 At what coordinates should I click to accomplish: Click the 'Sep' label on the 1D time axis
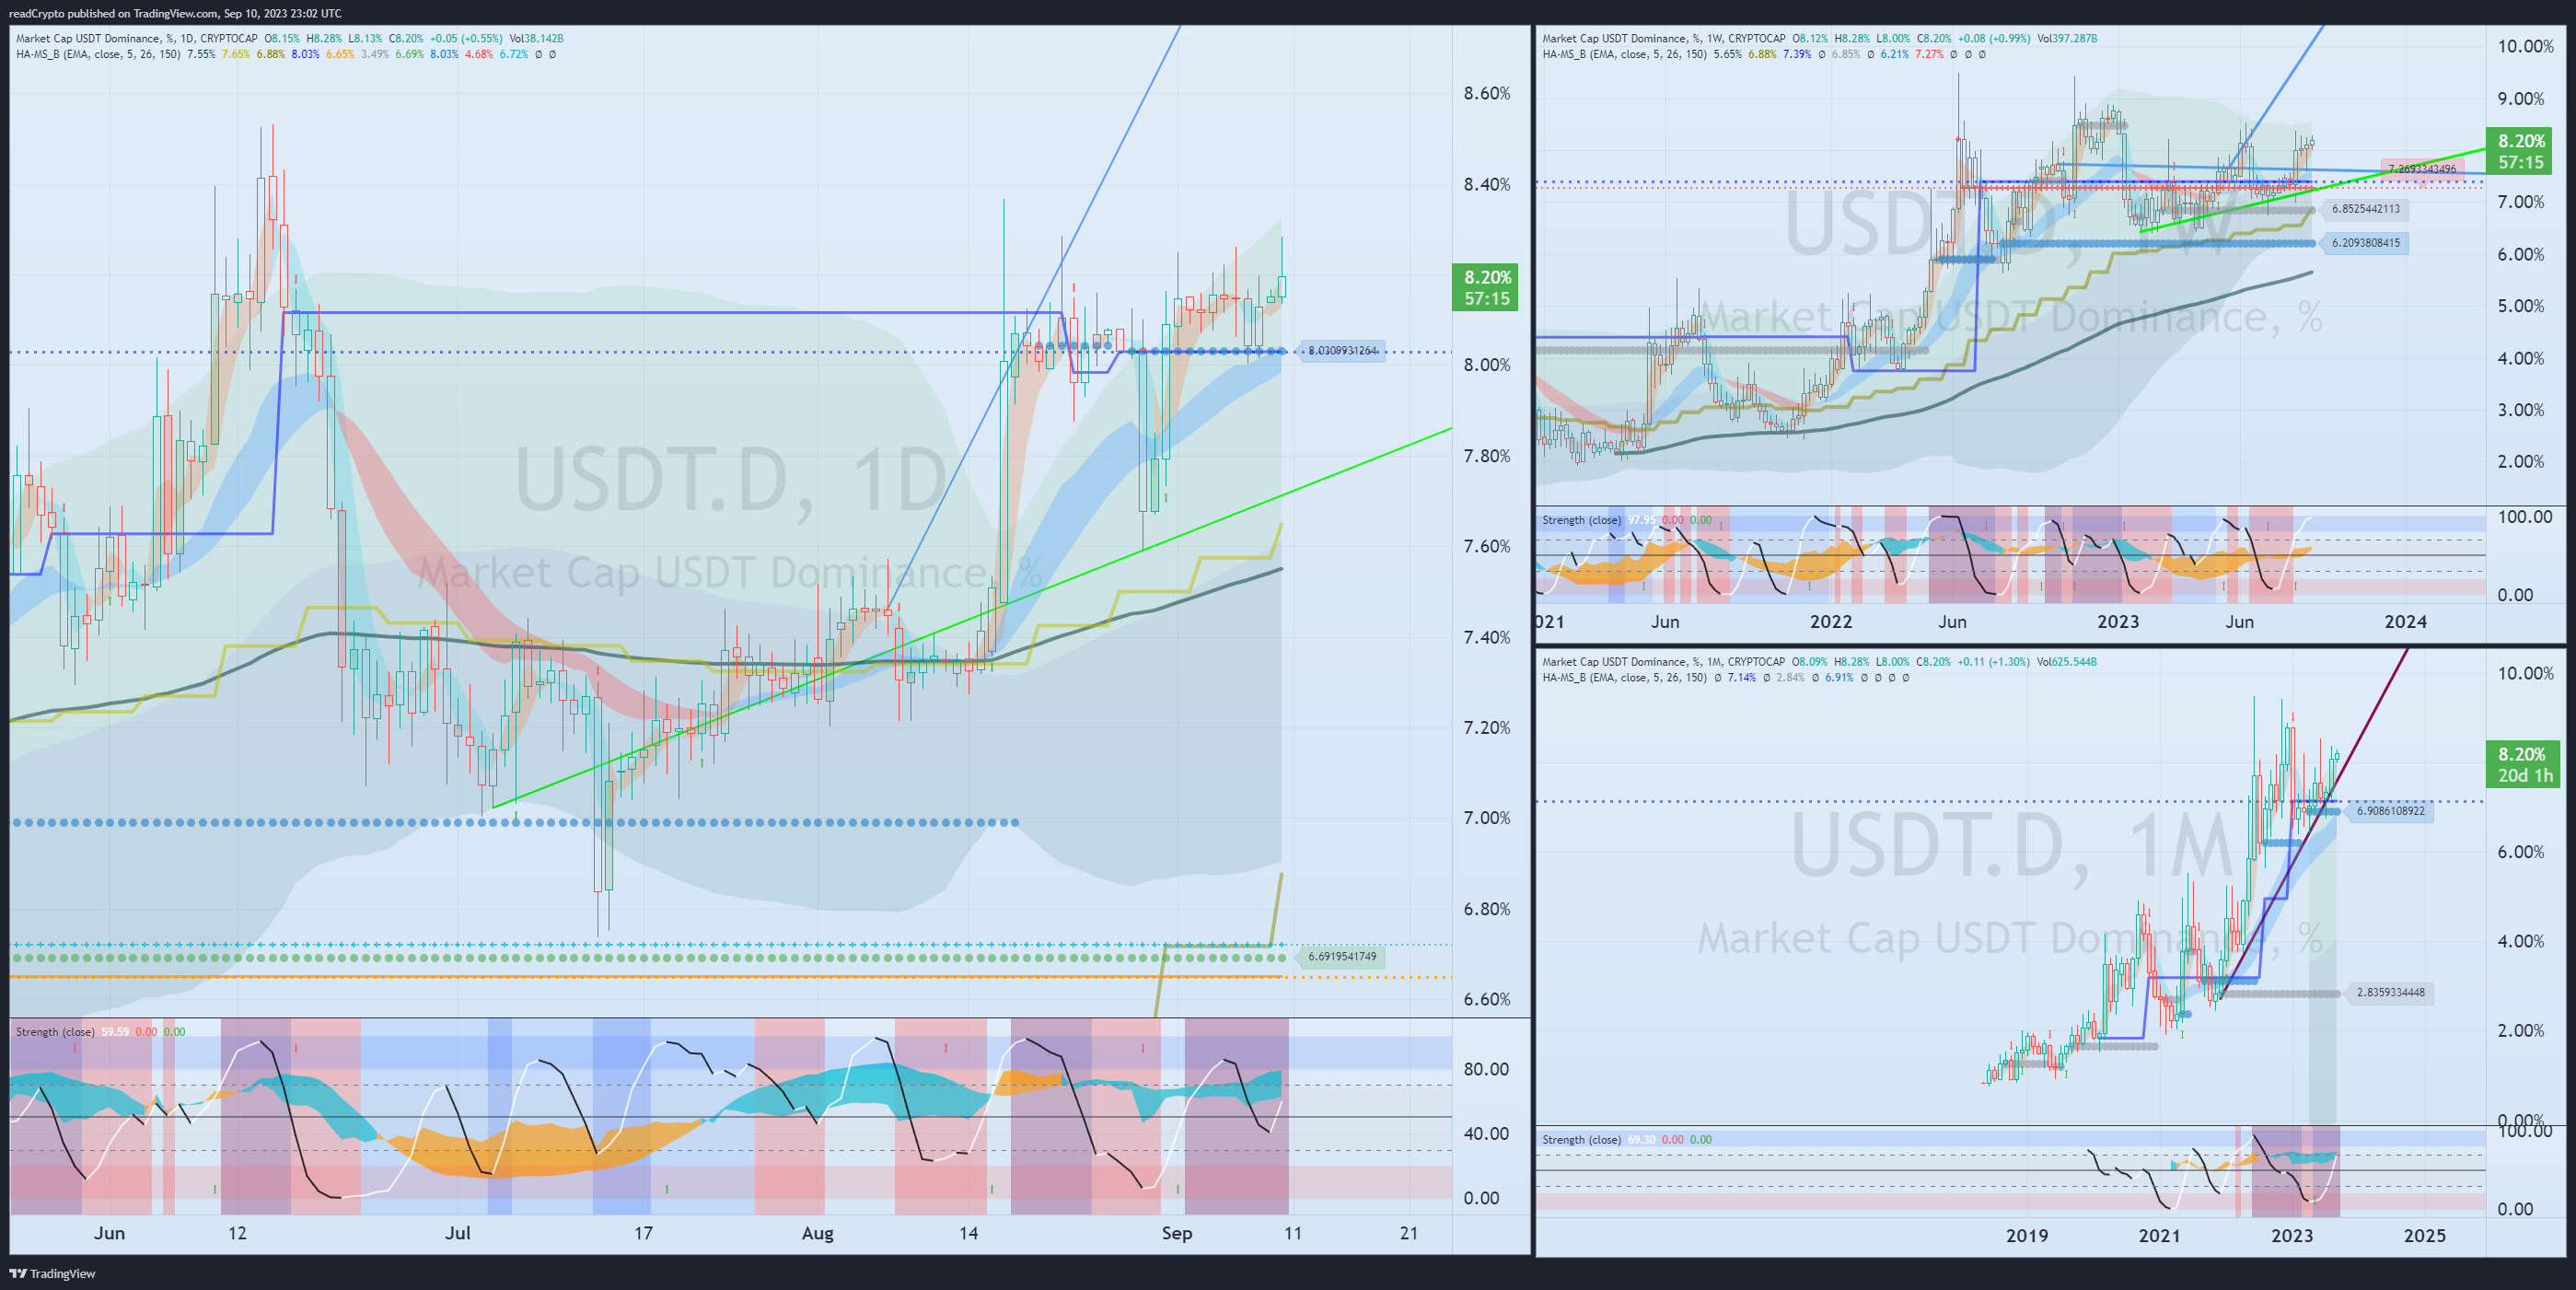point(1177,1233)
